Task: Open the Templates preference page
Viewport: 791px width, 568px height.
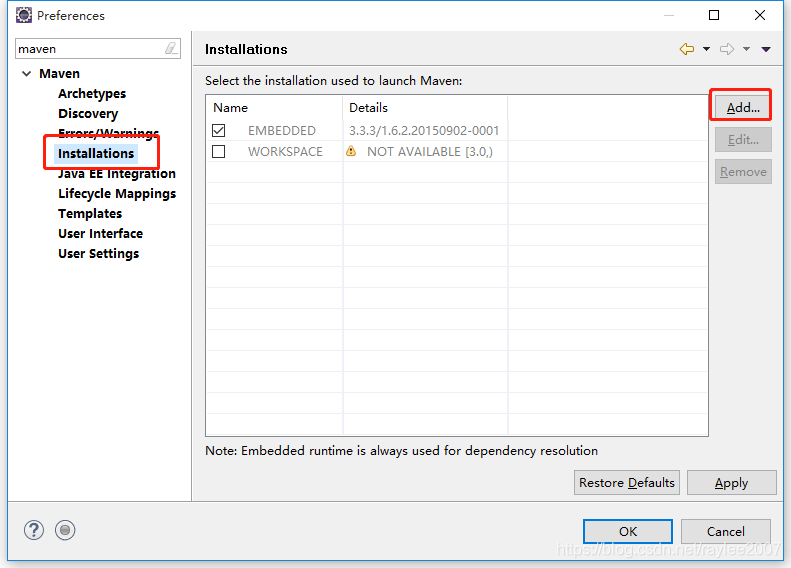Action: [x=90, y=214]
